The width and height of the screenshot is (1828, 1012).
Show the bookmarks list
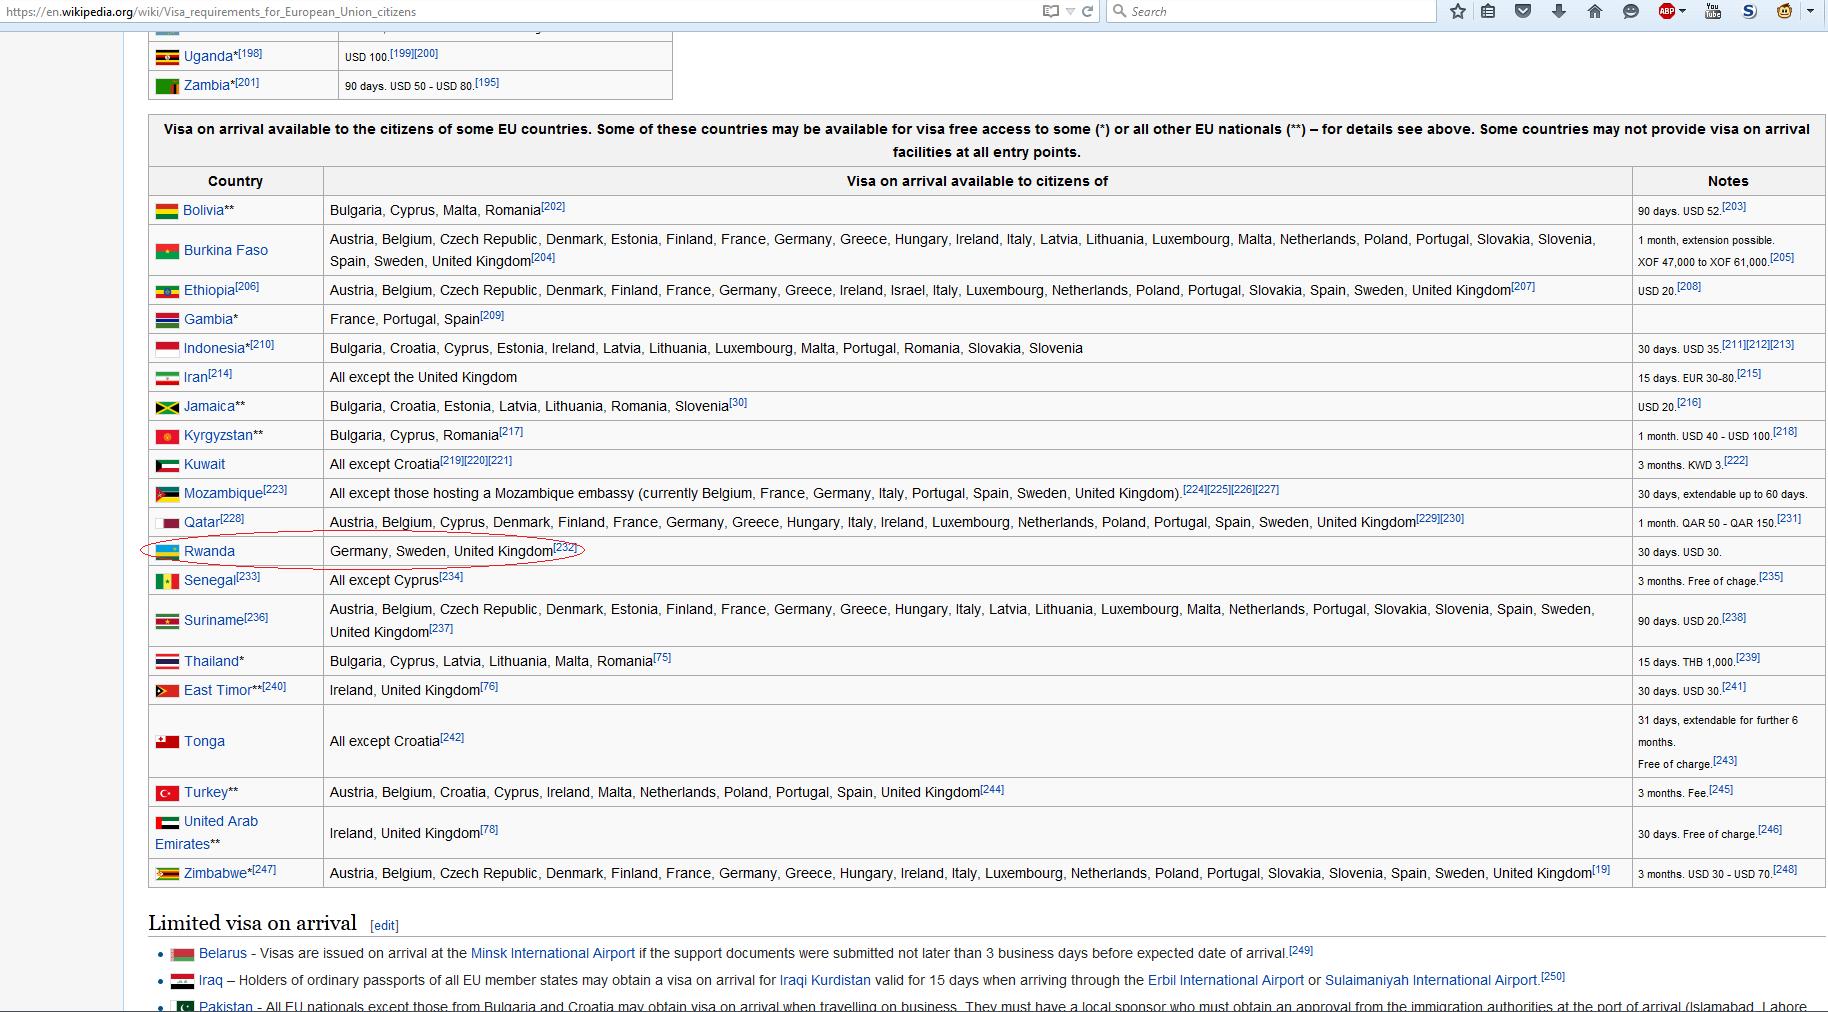pyautogui.click(x=1489, y=12)
